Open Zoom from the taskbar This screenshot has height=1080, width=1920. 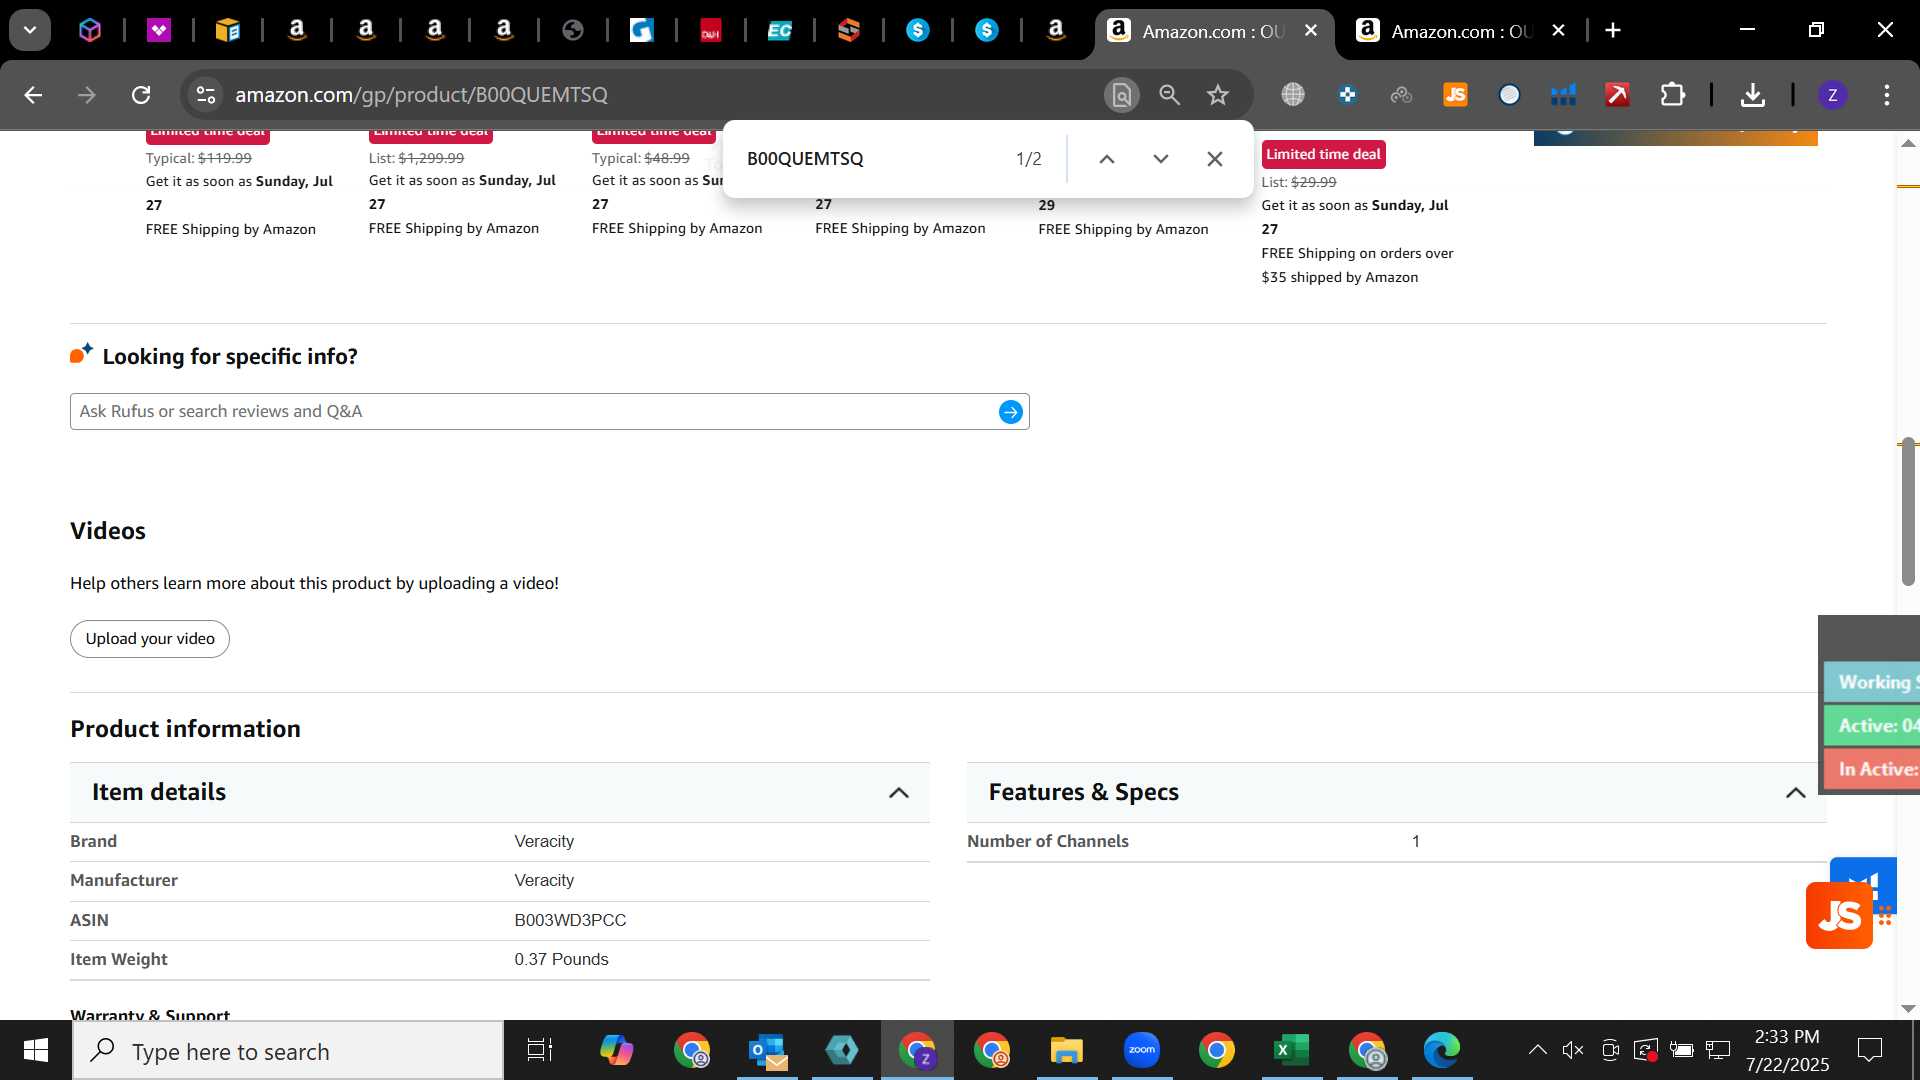(x=1141, y=1050)
